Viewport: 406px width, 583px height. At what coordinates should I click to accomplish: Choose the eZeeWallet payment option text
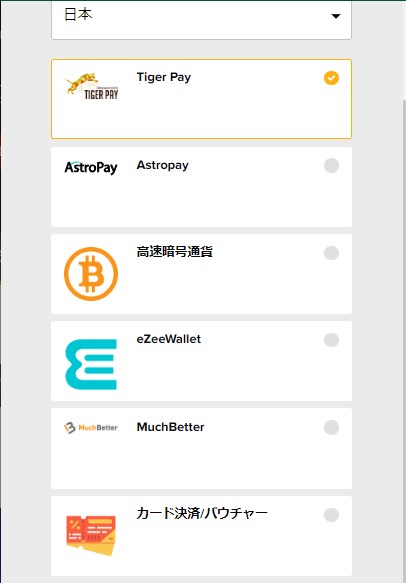(x=169, y=339)
